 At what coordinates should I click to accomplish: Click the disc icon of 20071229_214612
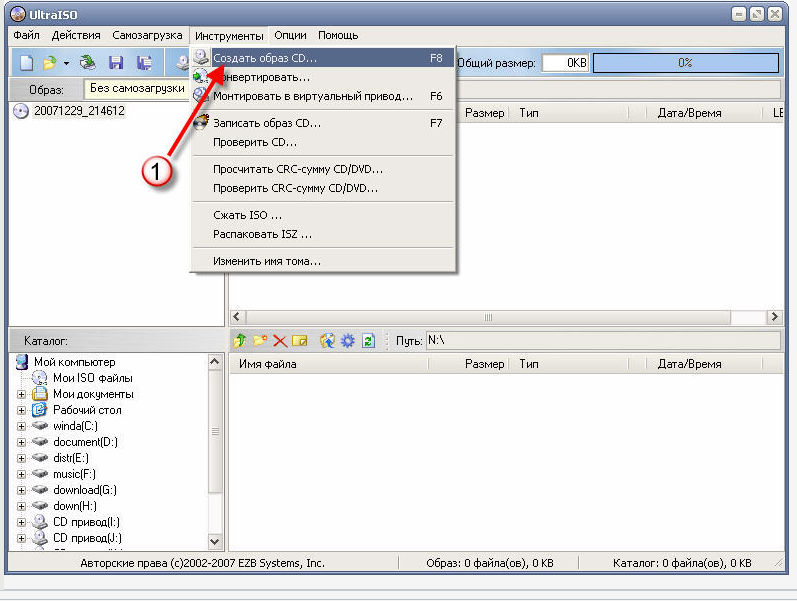coord(20,111)
